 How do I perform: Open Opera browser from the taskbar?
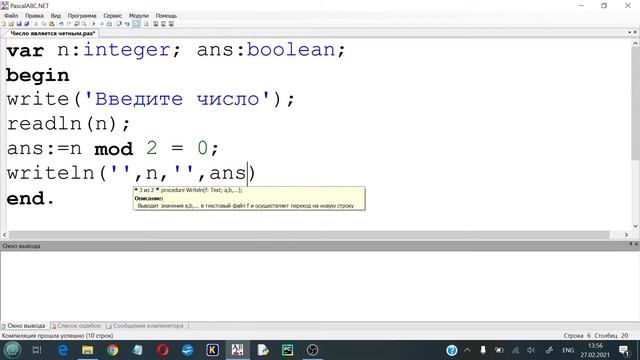[162, 350]
